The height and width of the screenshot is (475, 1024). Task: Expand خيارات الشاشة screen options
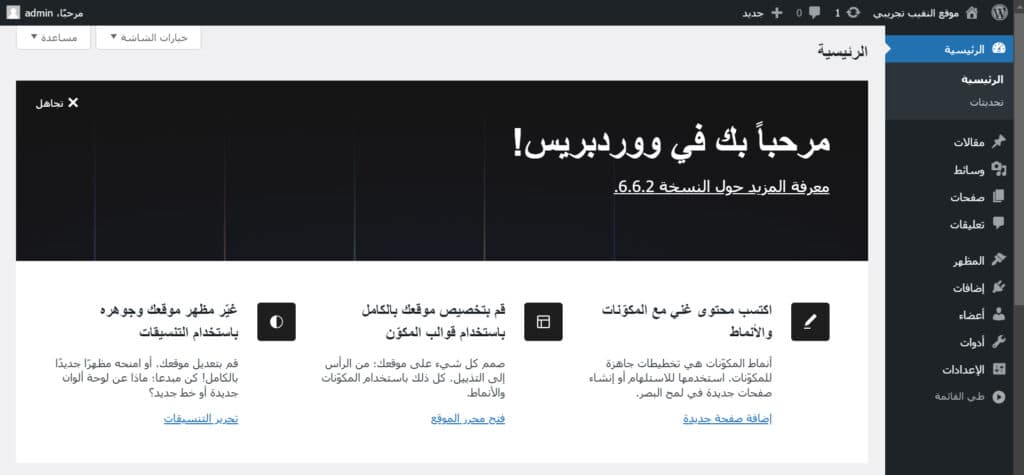coord(148,37)
